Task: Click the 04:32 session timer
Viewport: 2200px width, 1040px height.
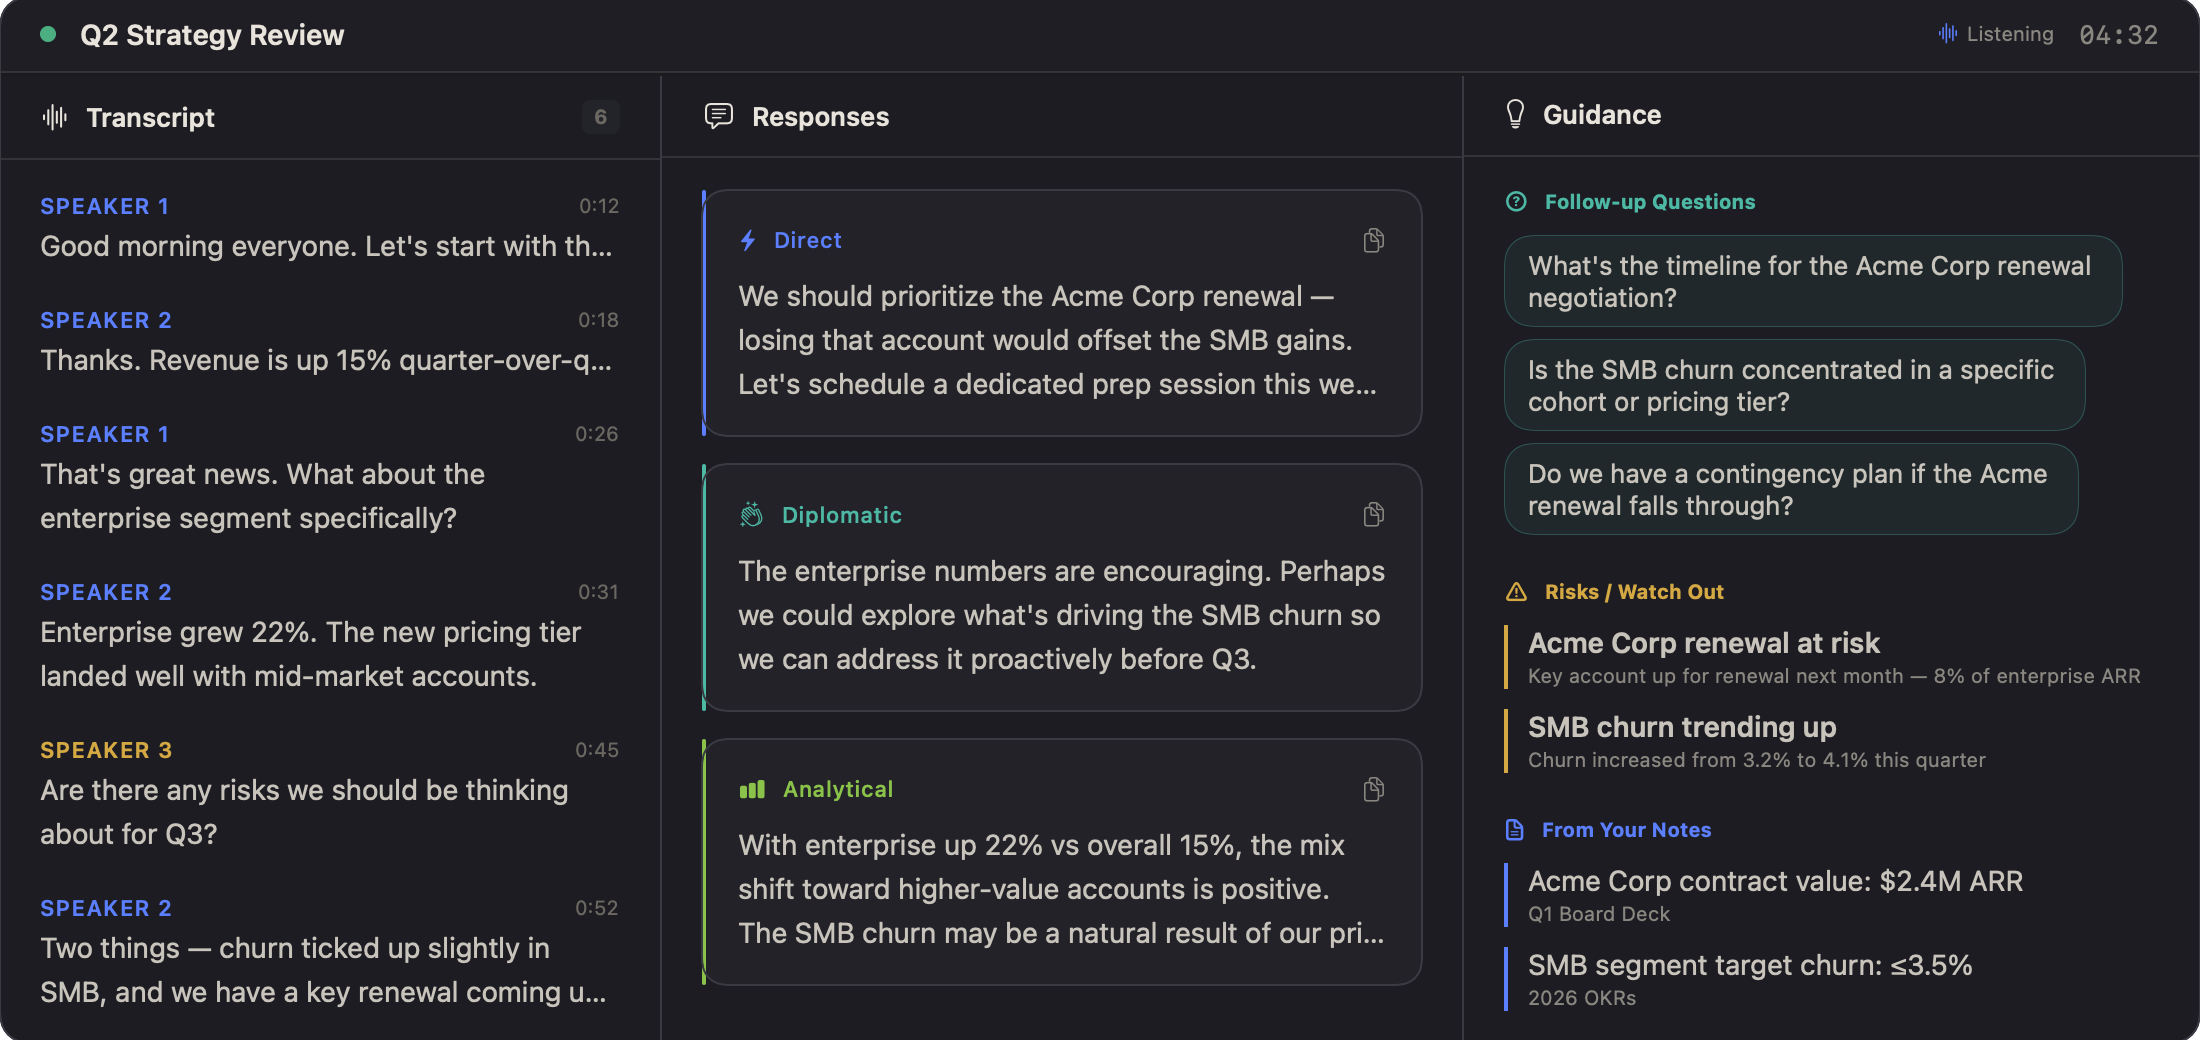Action: [2118, 35]
